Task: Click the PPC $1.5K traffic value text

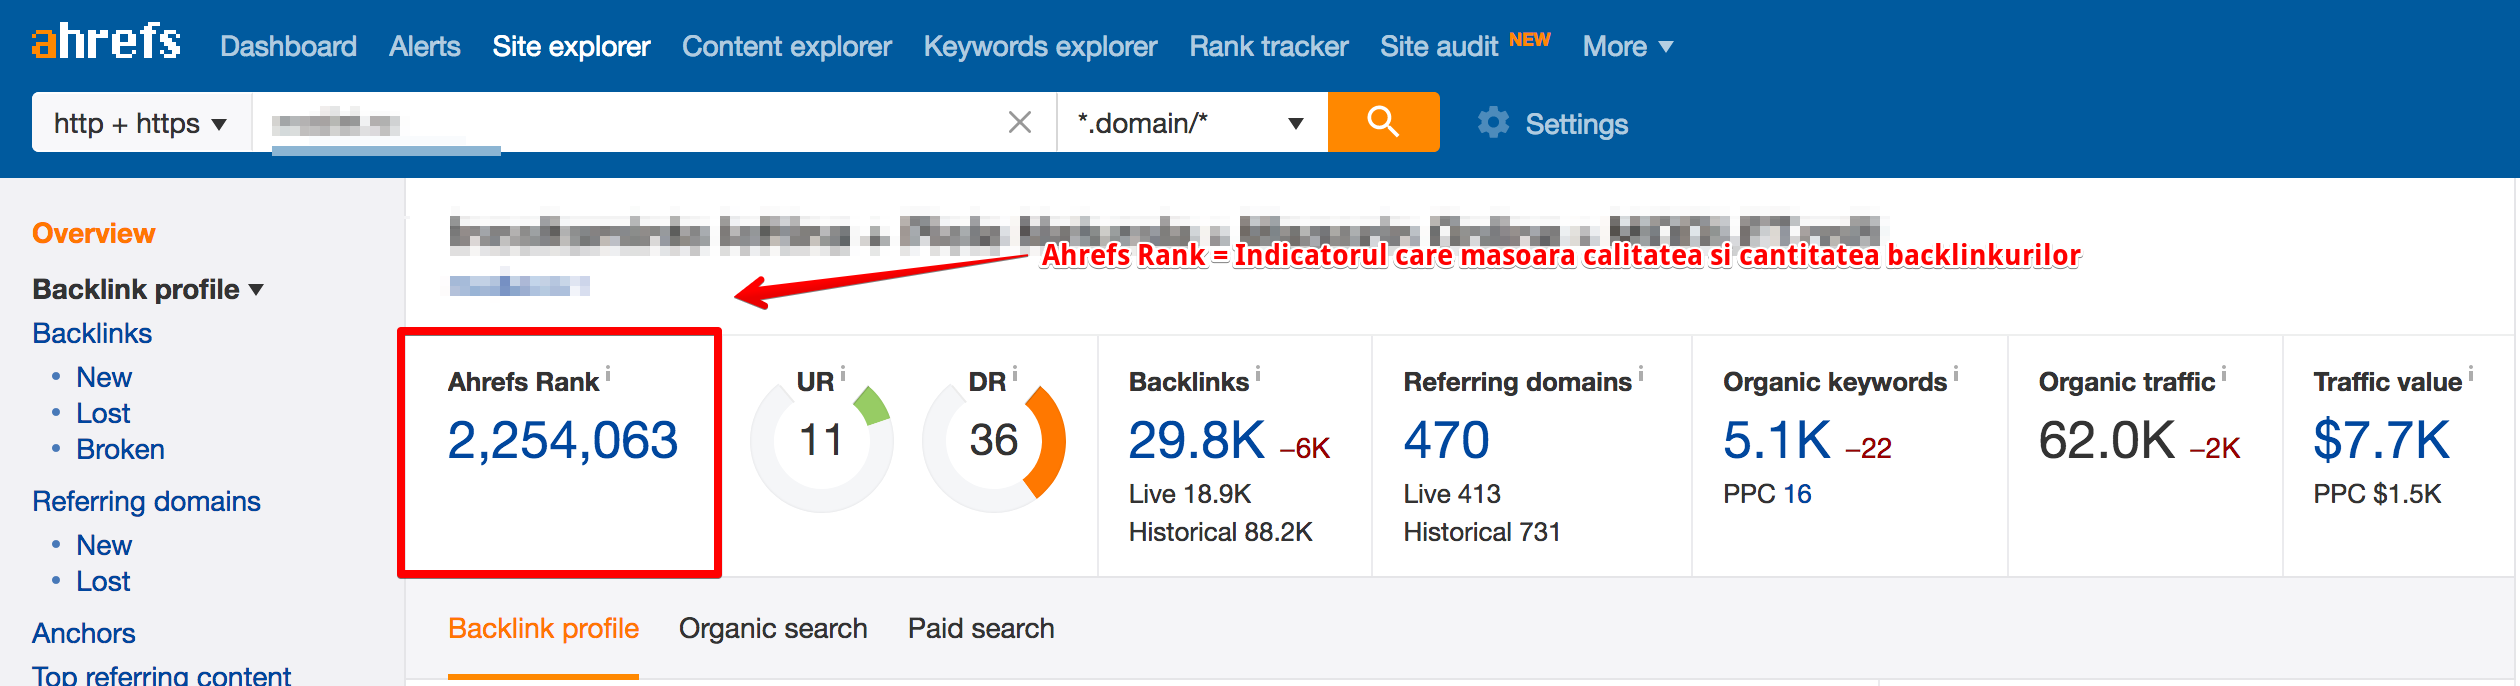Action: click(x=2377, y=494)
